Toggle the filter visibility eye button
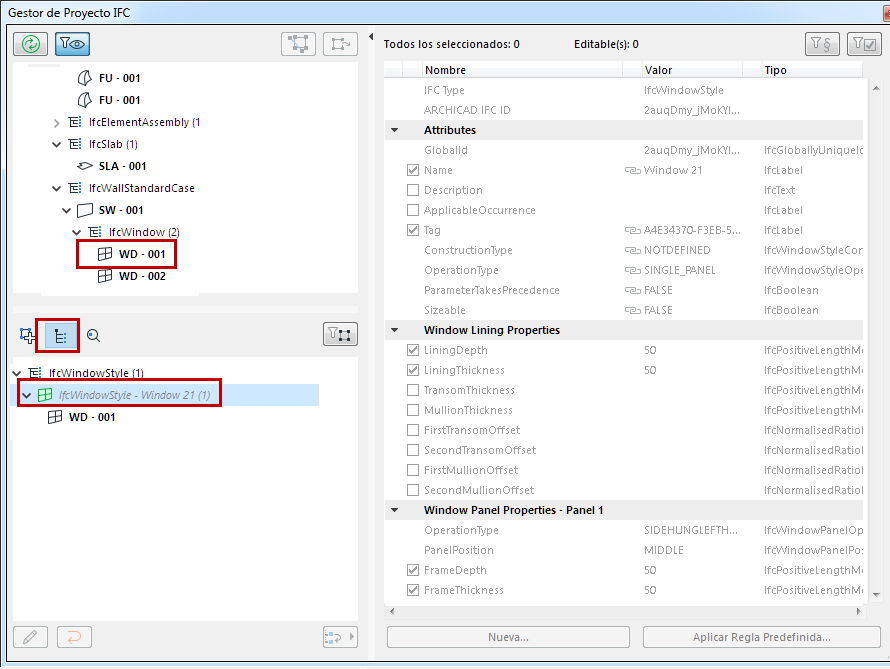The image size is (890, 669). coord(72,44)
